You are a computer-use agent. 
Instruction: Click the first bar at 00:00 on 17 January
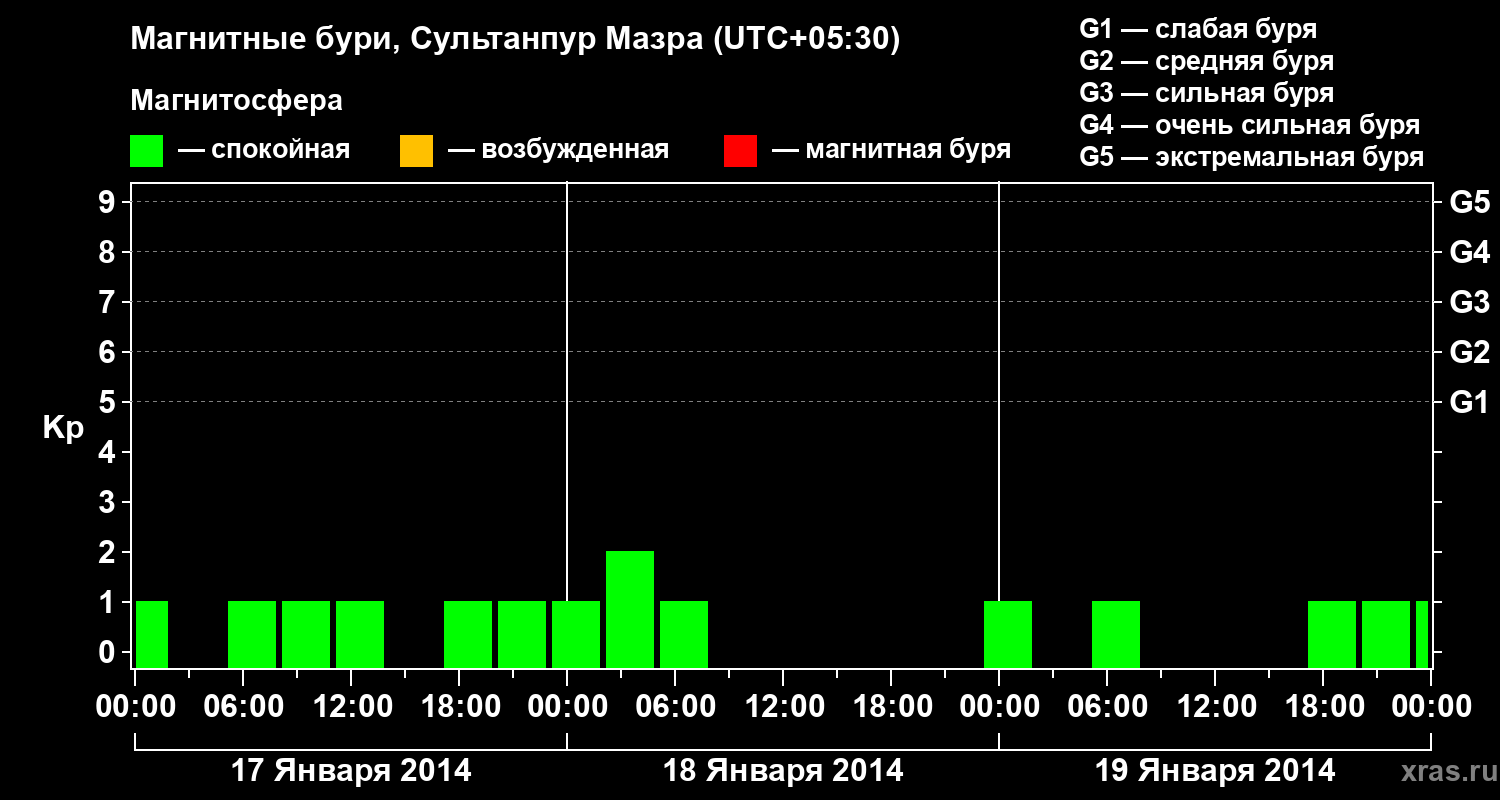(152, 634)
